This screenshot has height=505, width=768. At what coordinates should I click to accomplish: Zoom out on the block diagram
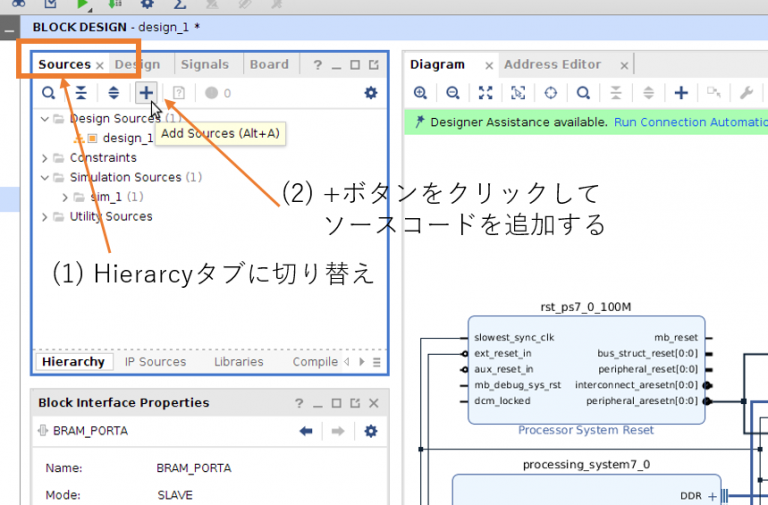point(453,93)
